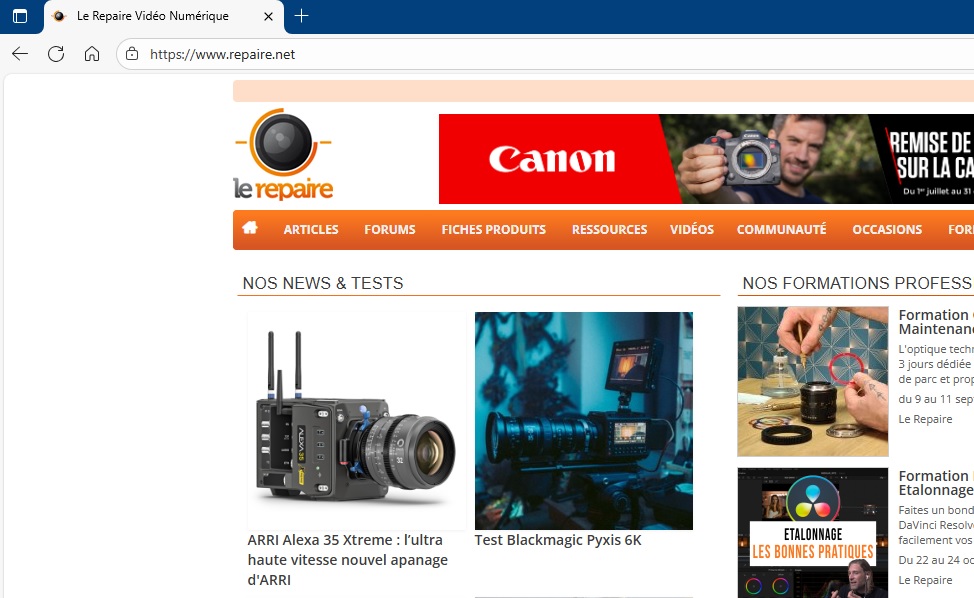Click the Canon advertisement banner
The width and height of the screenshot is (974, 598).
click(706, 159)
